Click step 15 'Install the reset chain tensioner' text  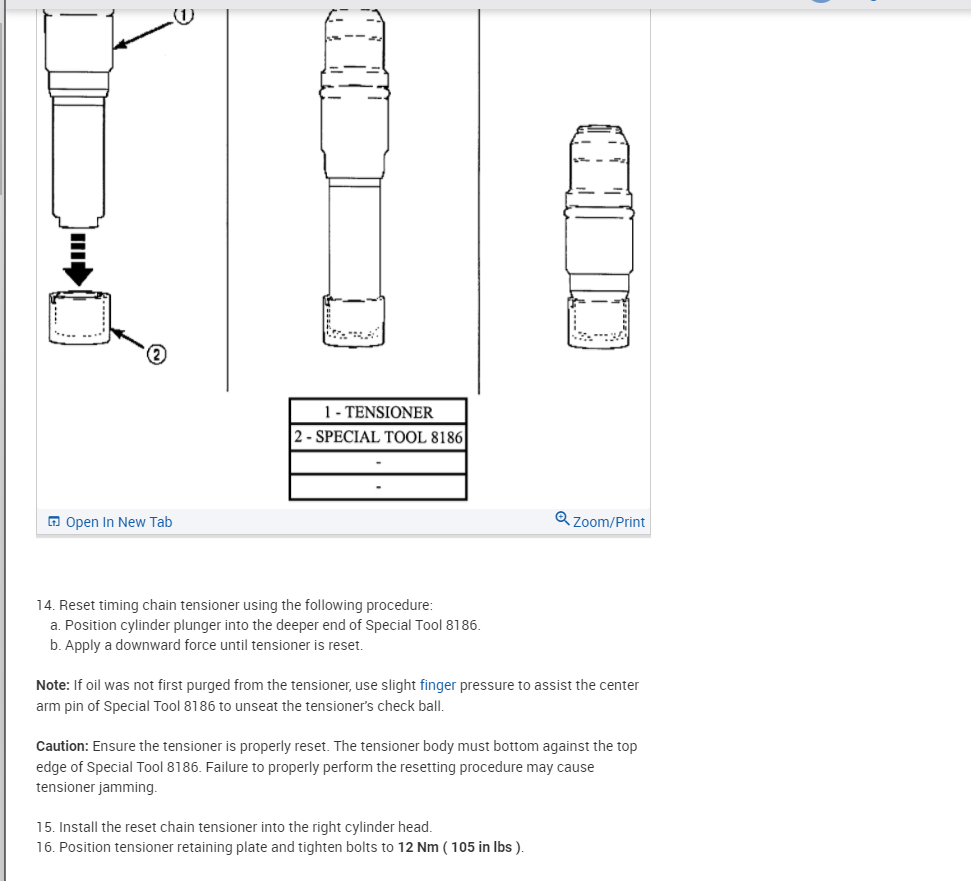(234, 827)
